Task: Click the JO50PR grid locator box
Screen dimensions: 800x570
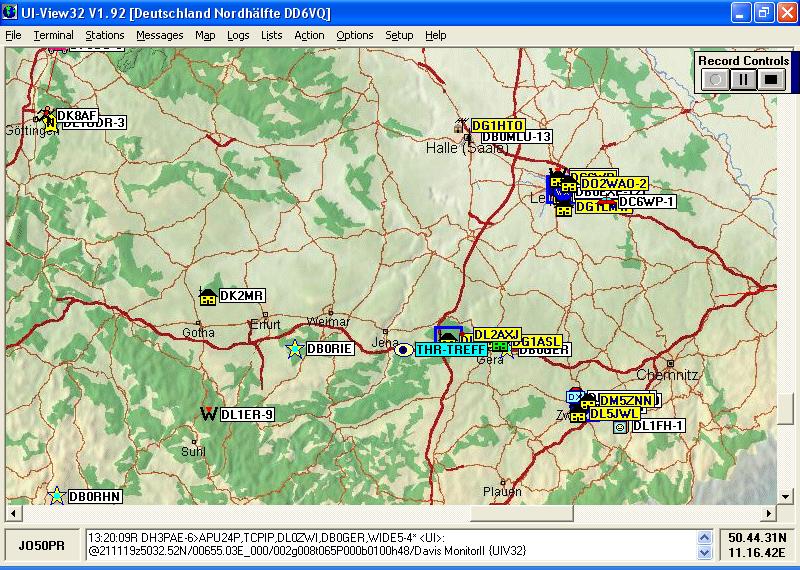Action: 42,546
